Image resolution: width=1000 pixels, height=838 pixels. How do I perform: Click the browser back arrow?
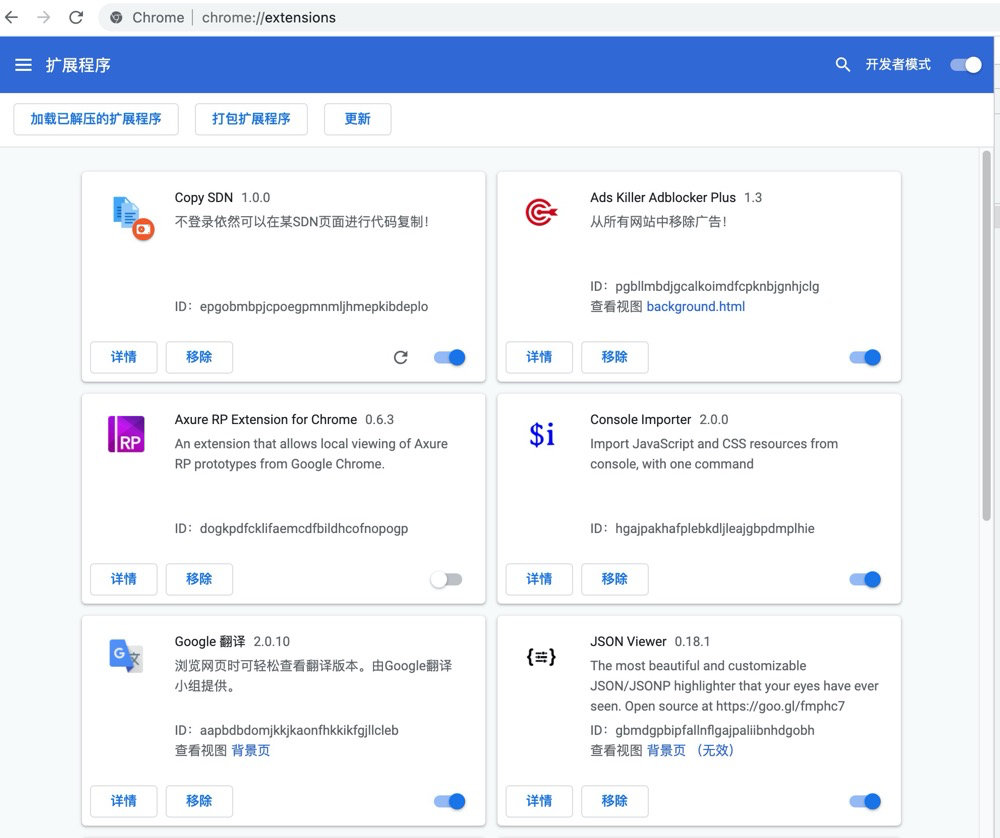tap(11, 17)
